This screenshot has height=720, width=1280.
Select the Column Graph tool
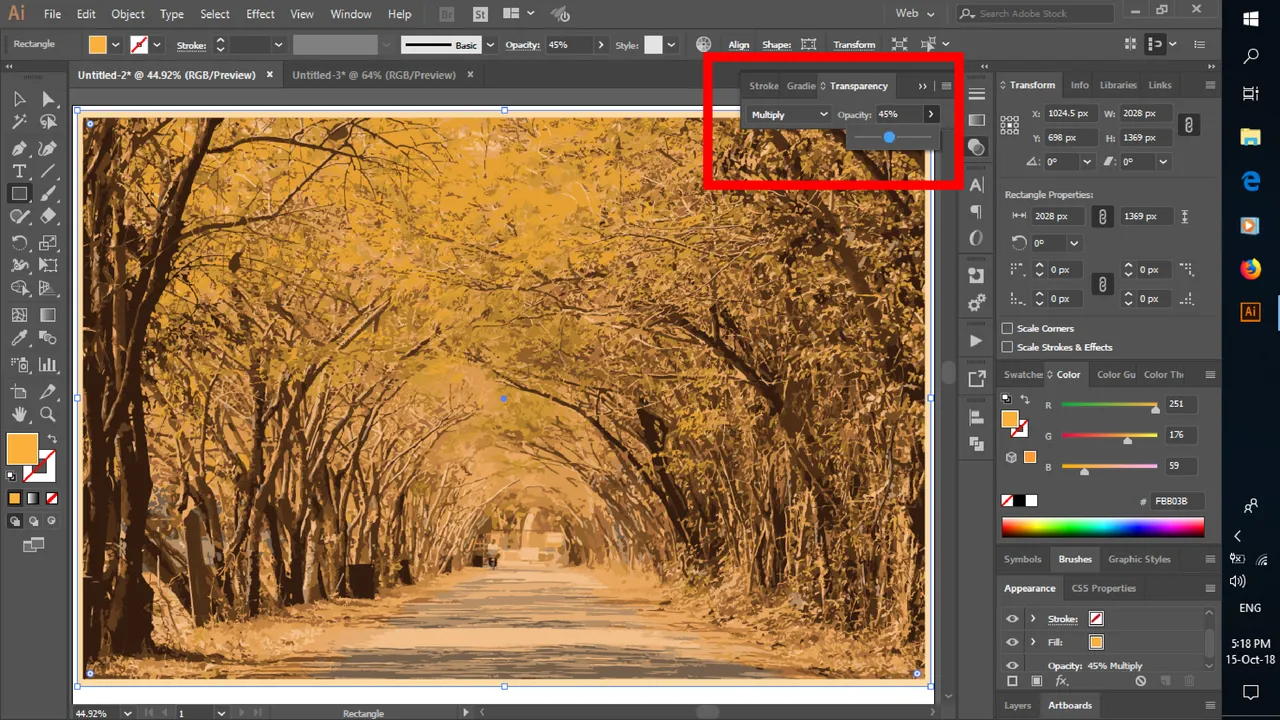coord(48,365)
